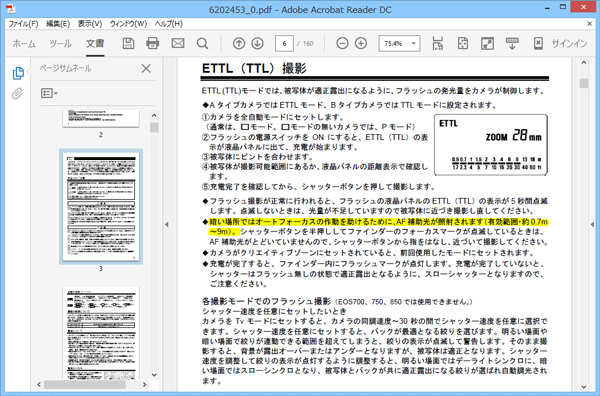Click the ETTL ZOOM 28mm LCD panel illustration

491,145
